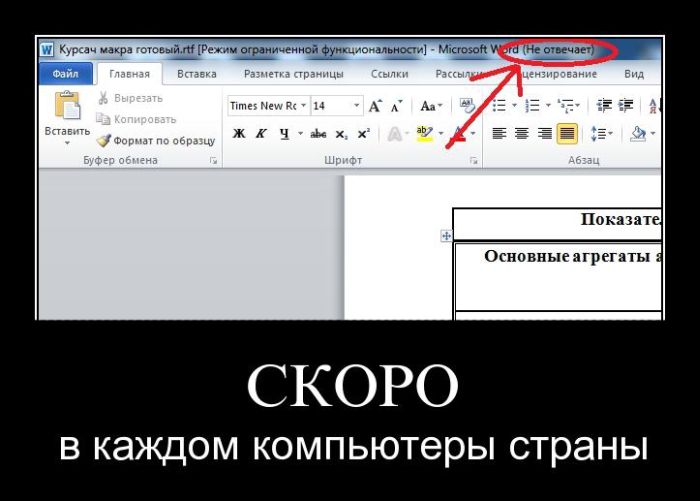Switch to the Вставка ribbon tab
Image resolution: width=700 pixels, height=501 pixels.
click(197, 74)
